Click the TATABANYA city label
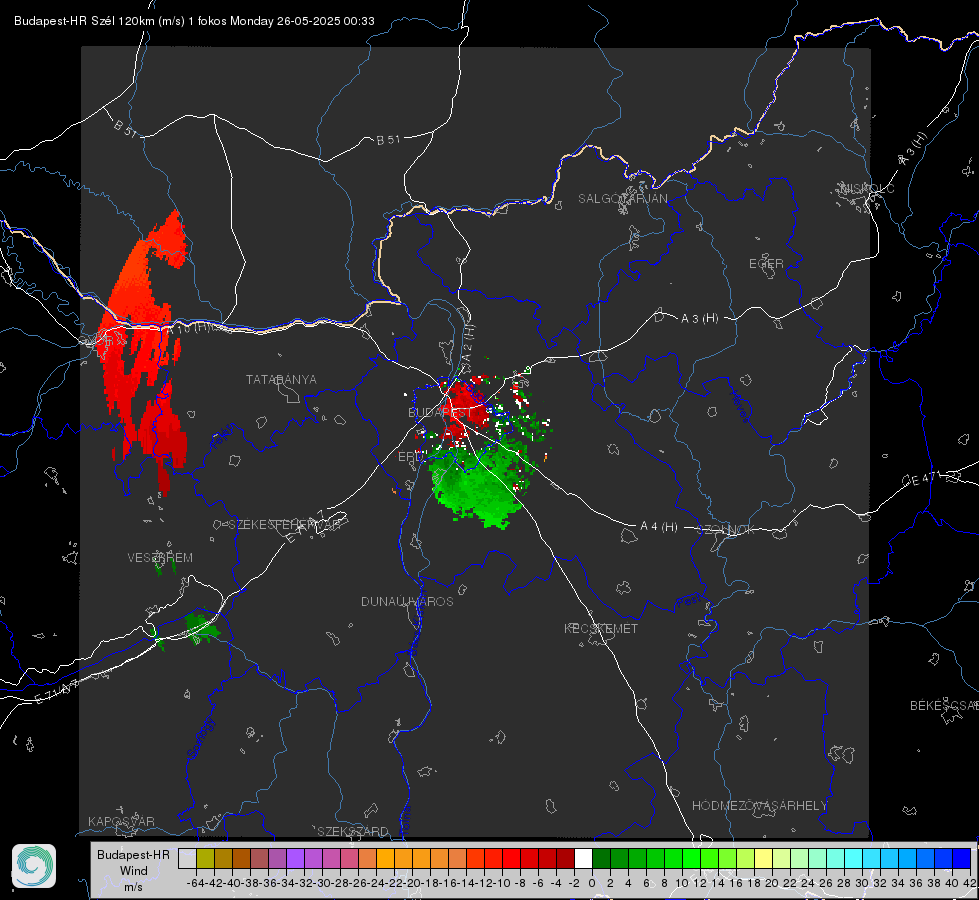The height and width of the screenshot is (900, 979). pos(281,379)
